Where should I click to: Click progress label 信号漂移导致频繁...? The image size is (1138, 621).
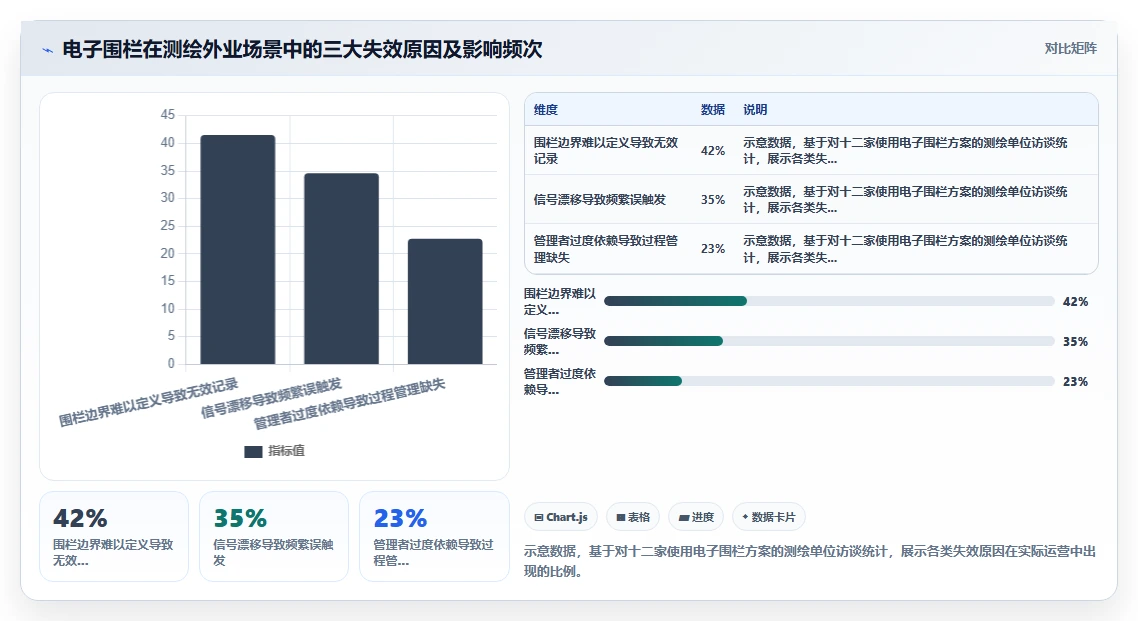(x=560, y=342)
